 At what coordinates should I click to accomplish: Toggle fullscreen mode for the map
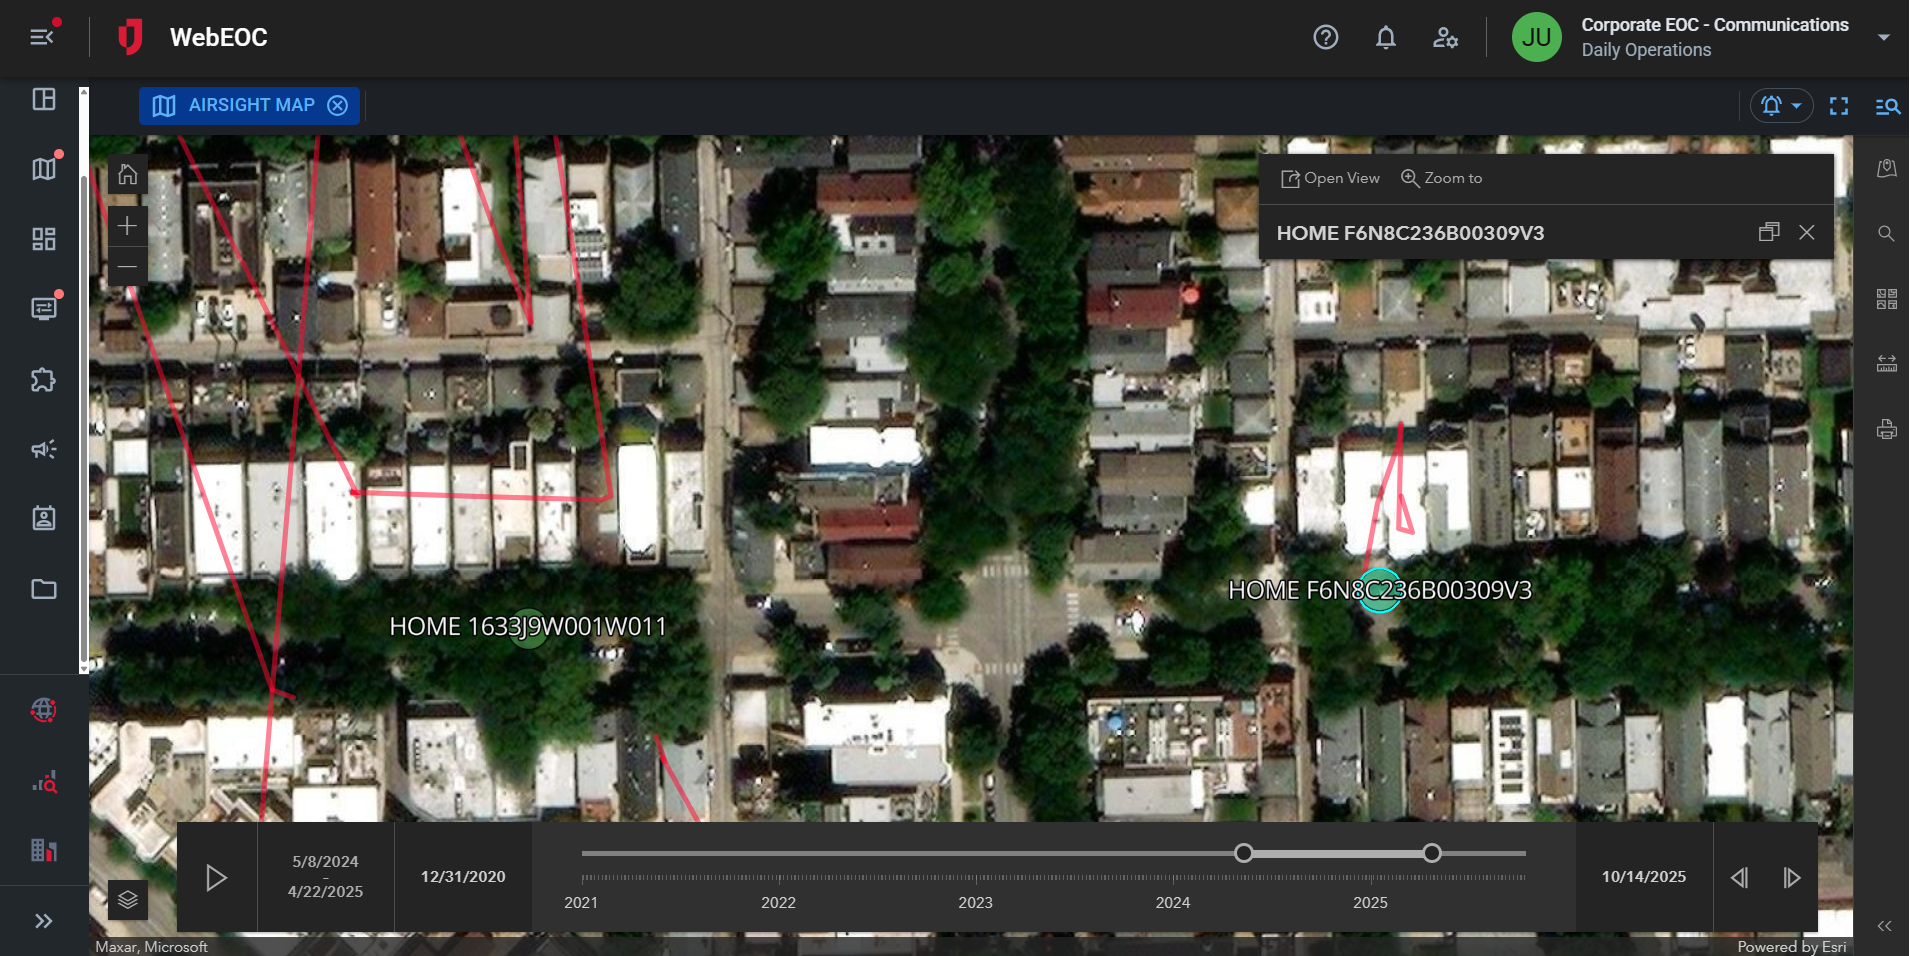1838,106
